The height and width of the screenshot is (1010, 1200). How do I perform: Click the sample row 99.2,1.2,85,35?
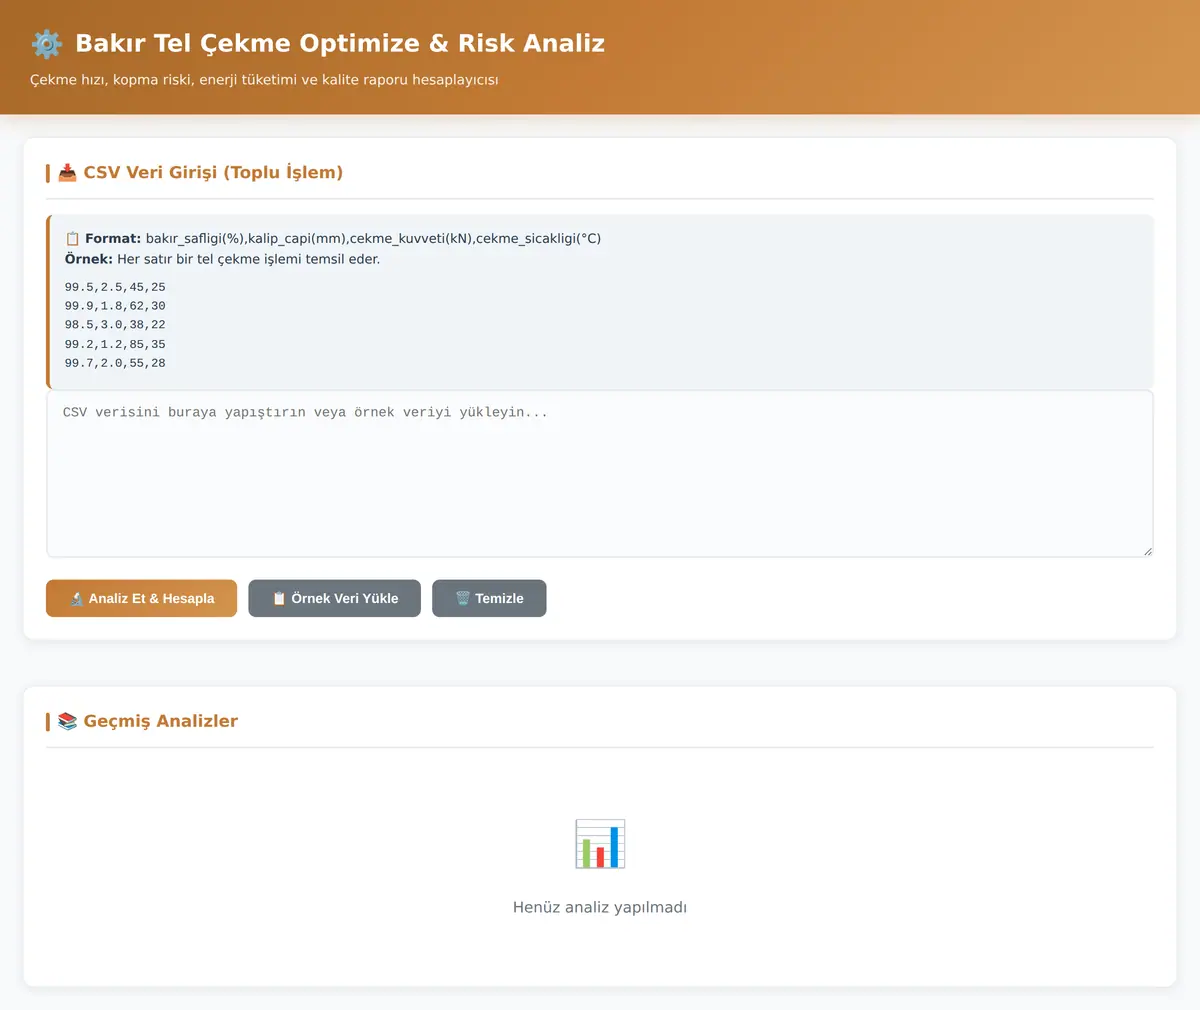[115, 344]
